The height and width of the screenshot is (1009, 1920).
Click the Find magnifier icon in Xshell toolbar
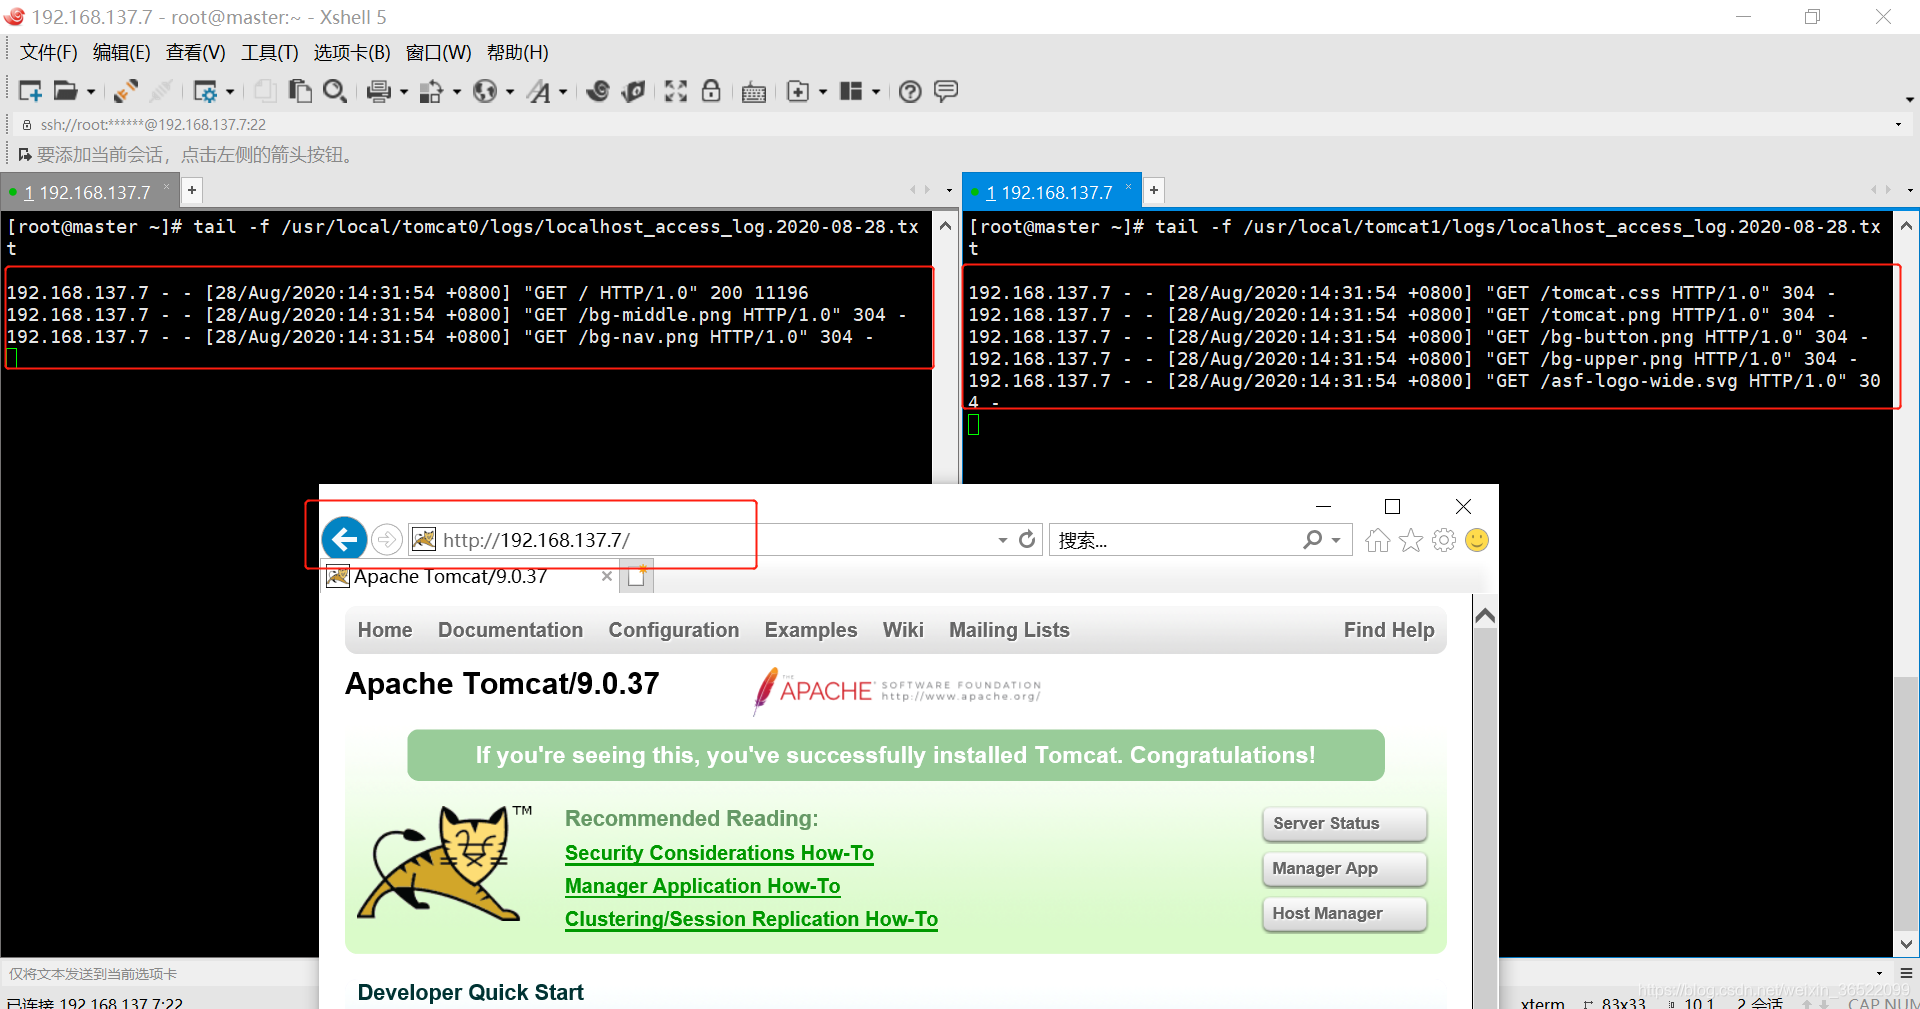click(335, 91)
